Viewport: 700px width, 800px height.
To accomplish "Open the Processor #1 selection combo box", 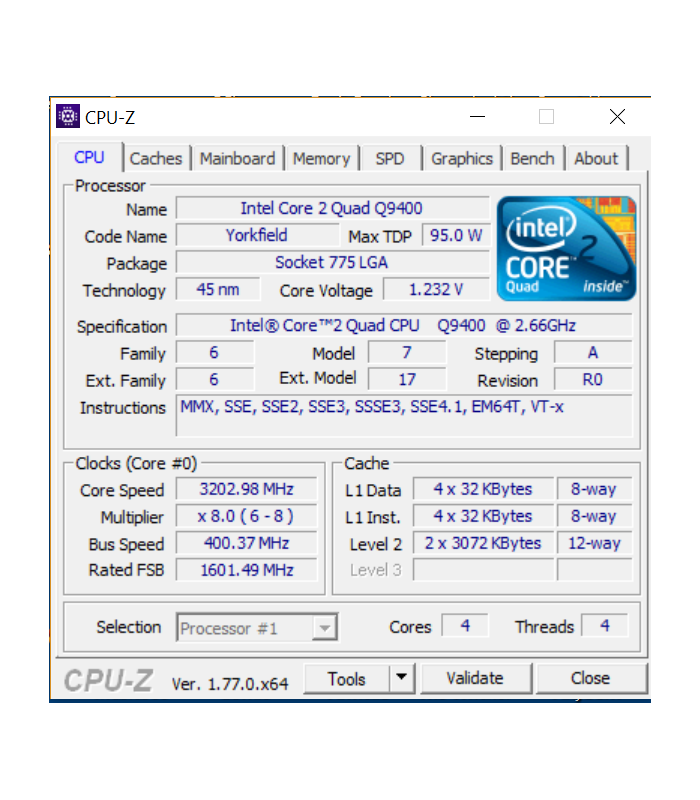I will pos(257,628).
